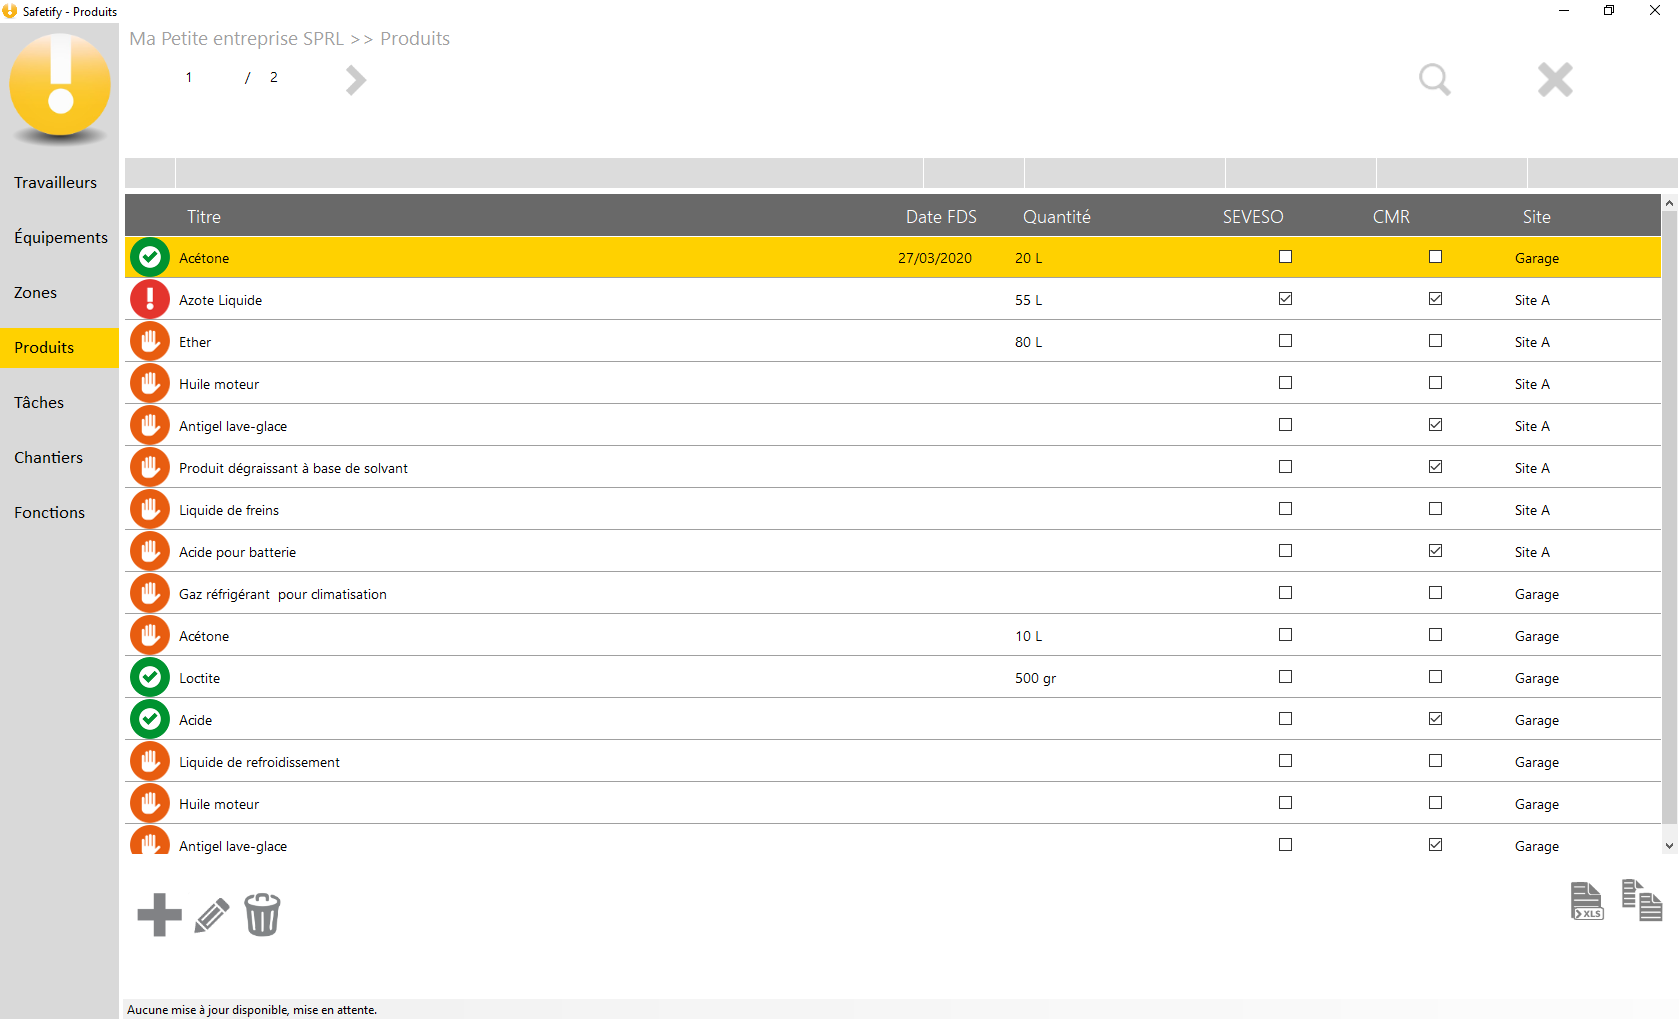1679x1019 pixels.
Task: Click orange hand icon for Liquide de freins
Action: tap(150, 510)
